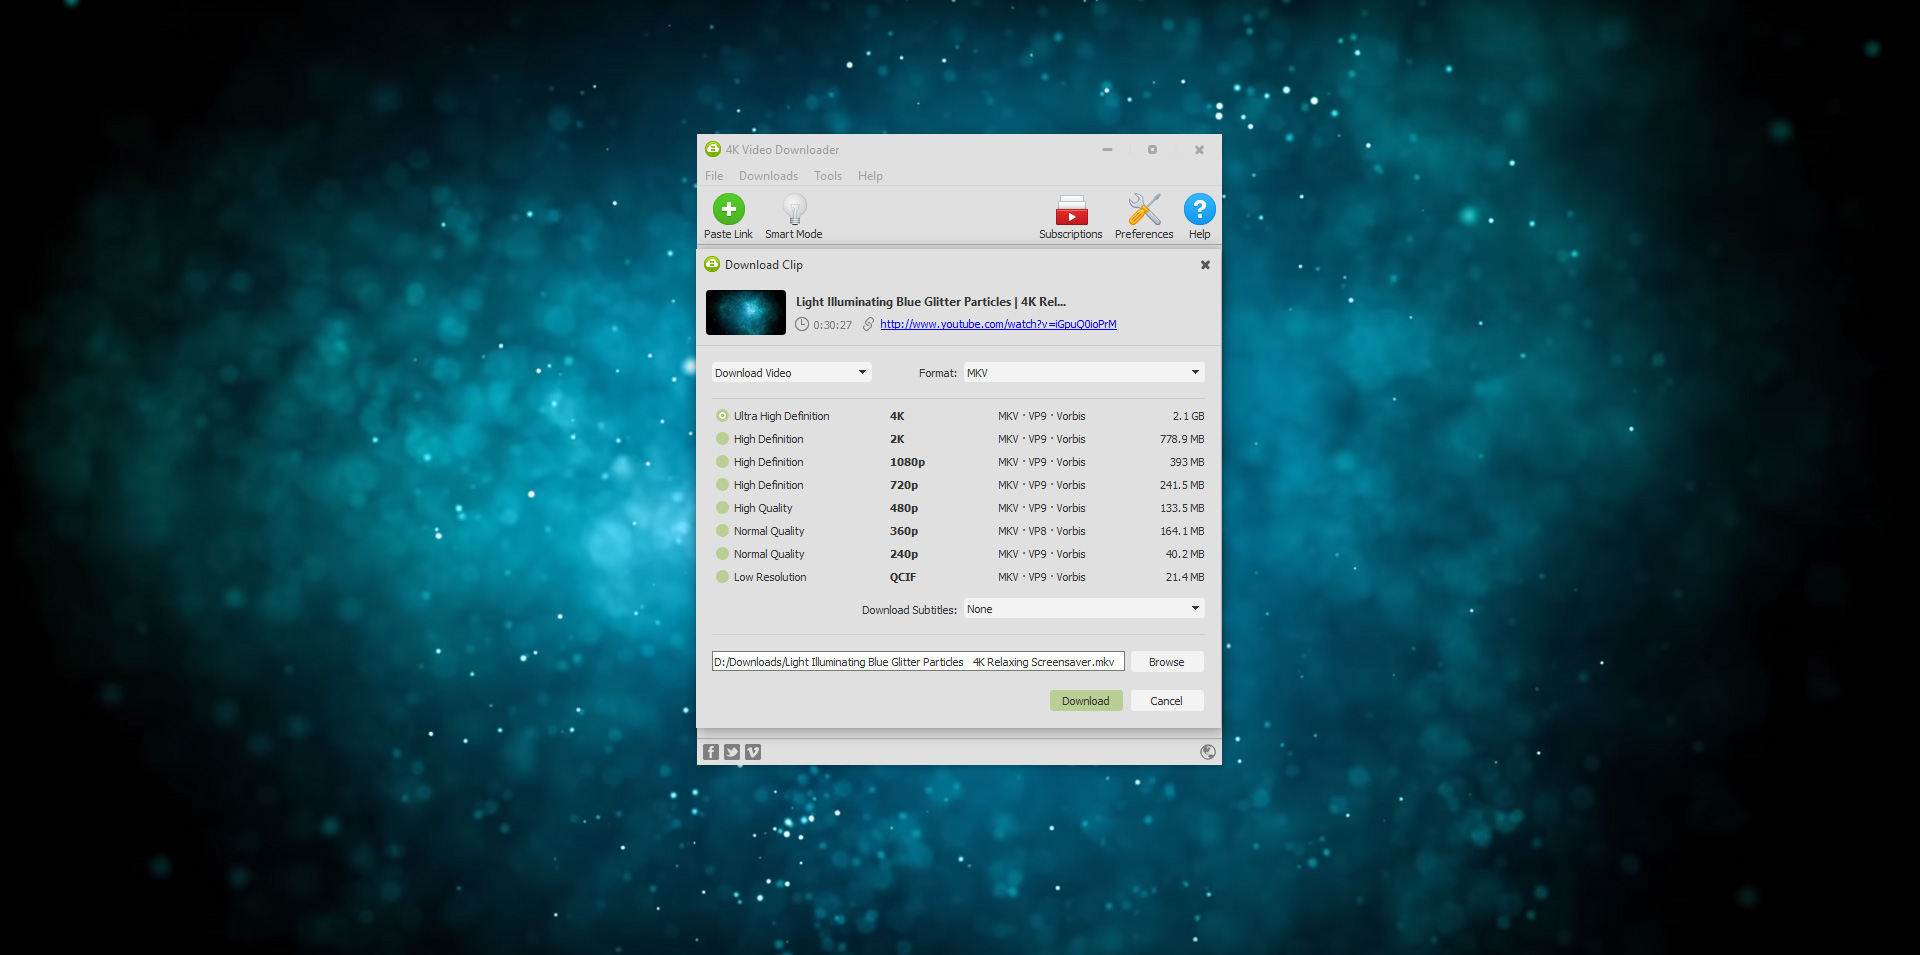Open the Downloads menu
Viewport: 1920px width, 955px height.
point(768,176)
